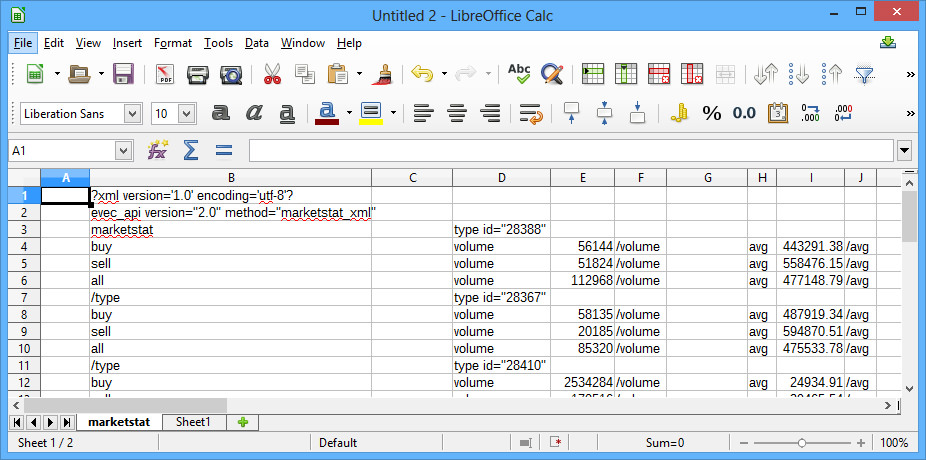
Task: Open the Edit menu
Action: coord(54,43)
